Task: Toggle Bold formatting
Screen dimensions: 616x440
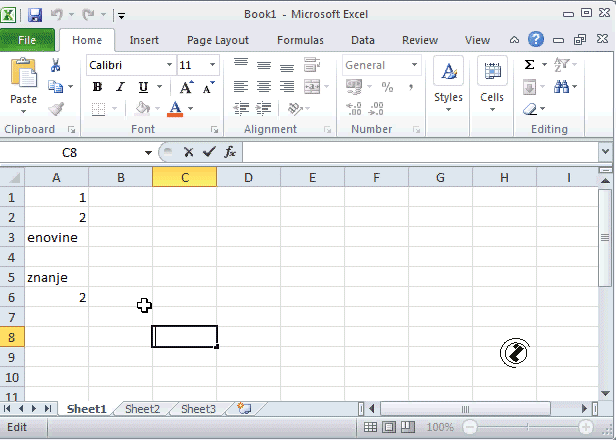Action: (x=98, y=87)
